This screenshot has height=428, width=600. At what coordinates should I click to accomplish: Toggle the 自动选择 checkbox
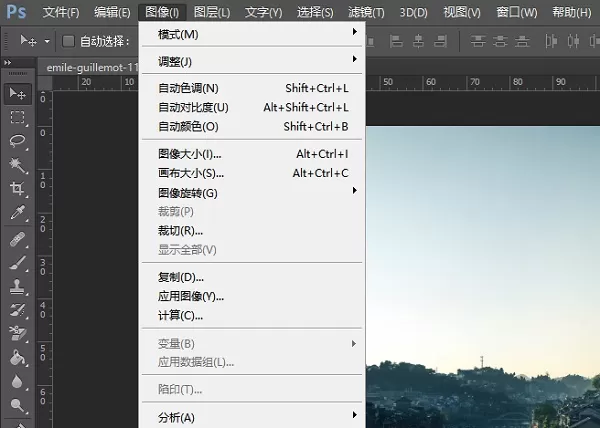click(x=68, y=41)
